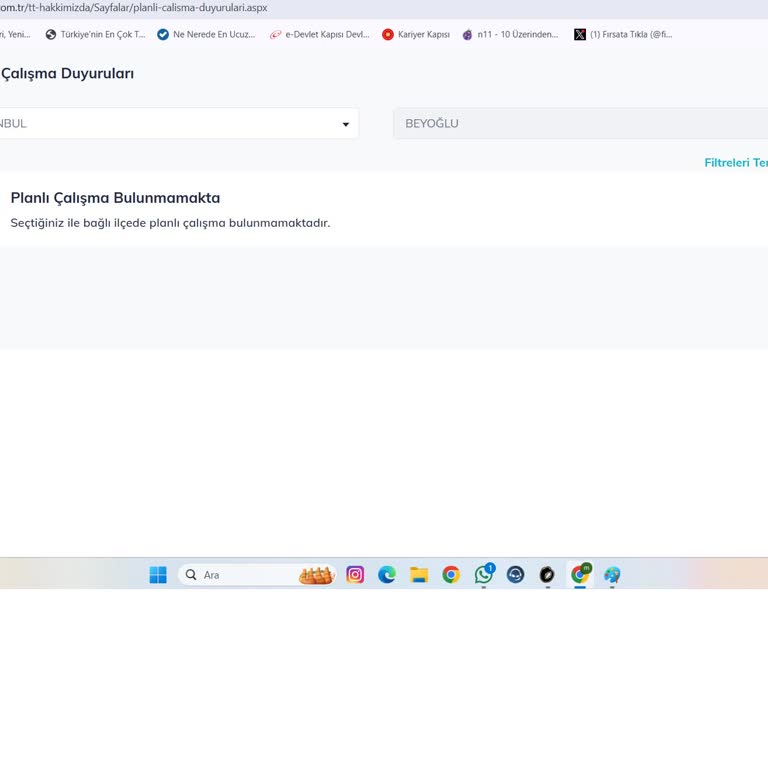Expand the city dropdown showing NBUL
The height and width of the screenshot is (768, 768).
[178, 123]
